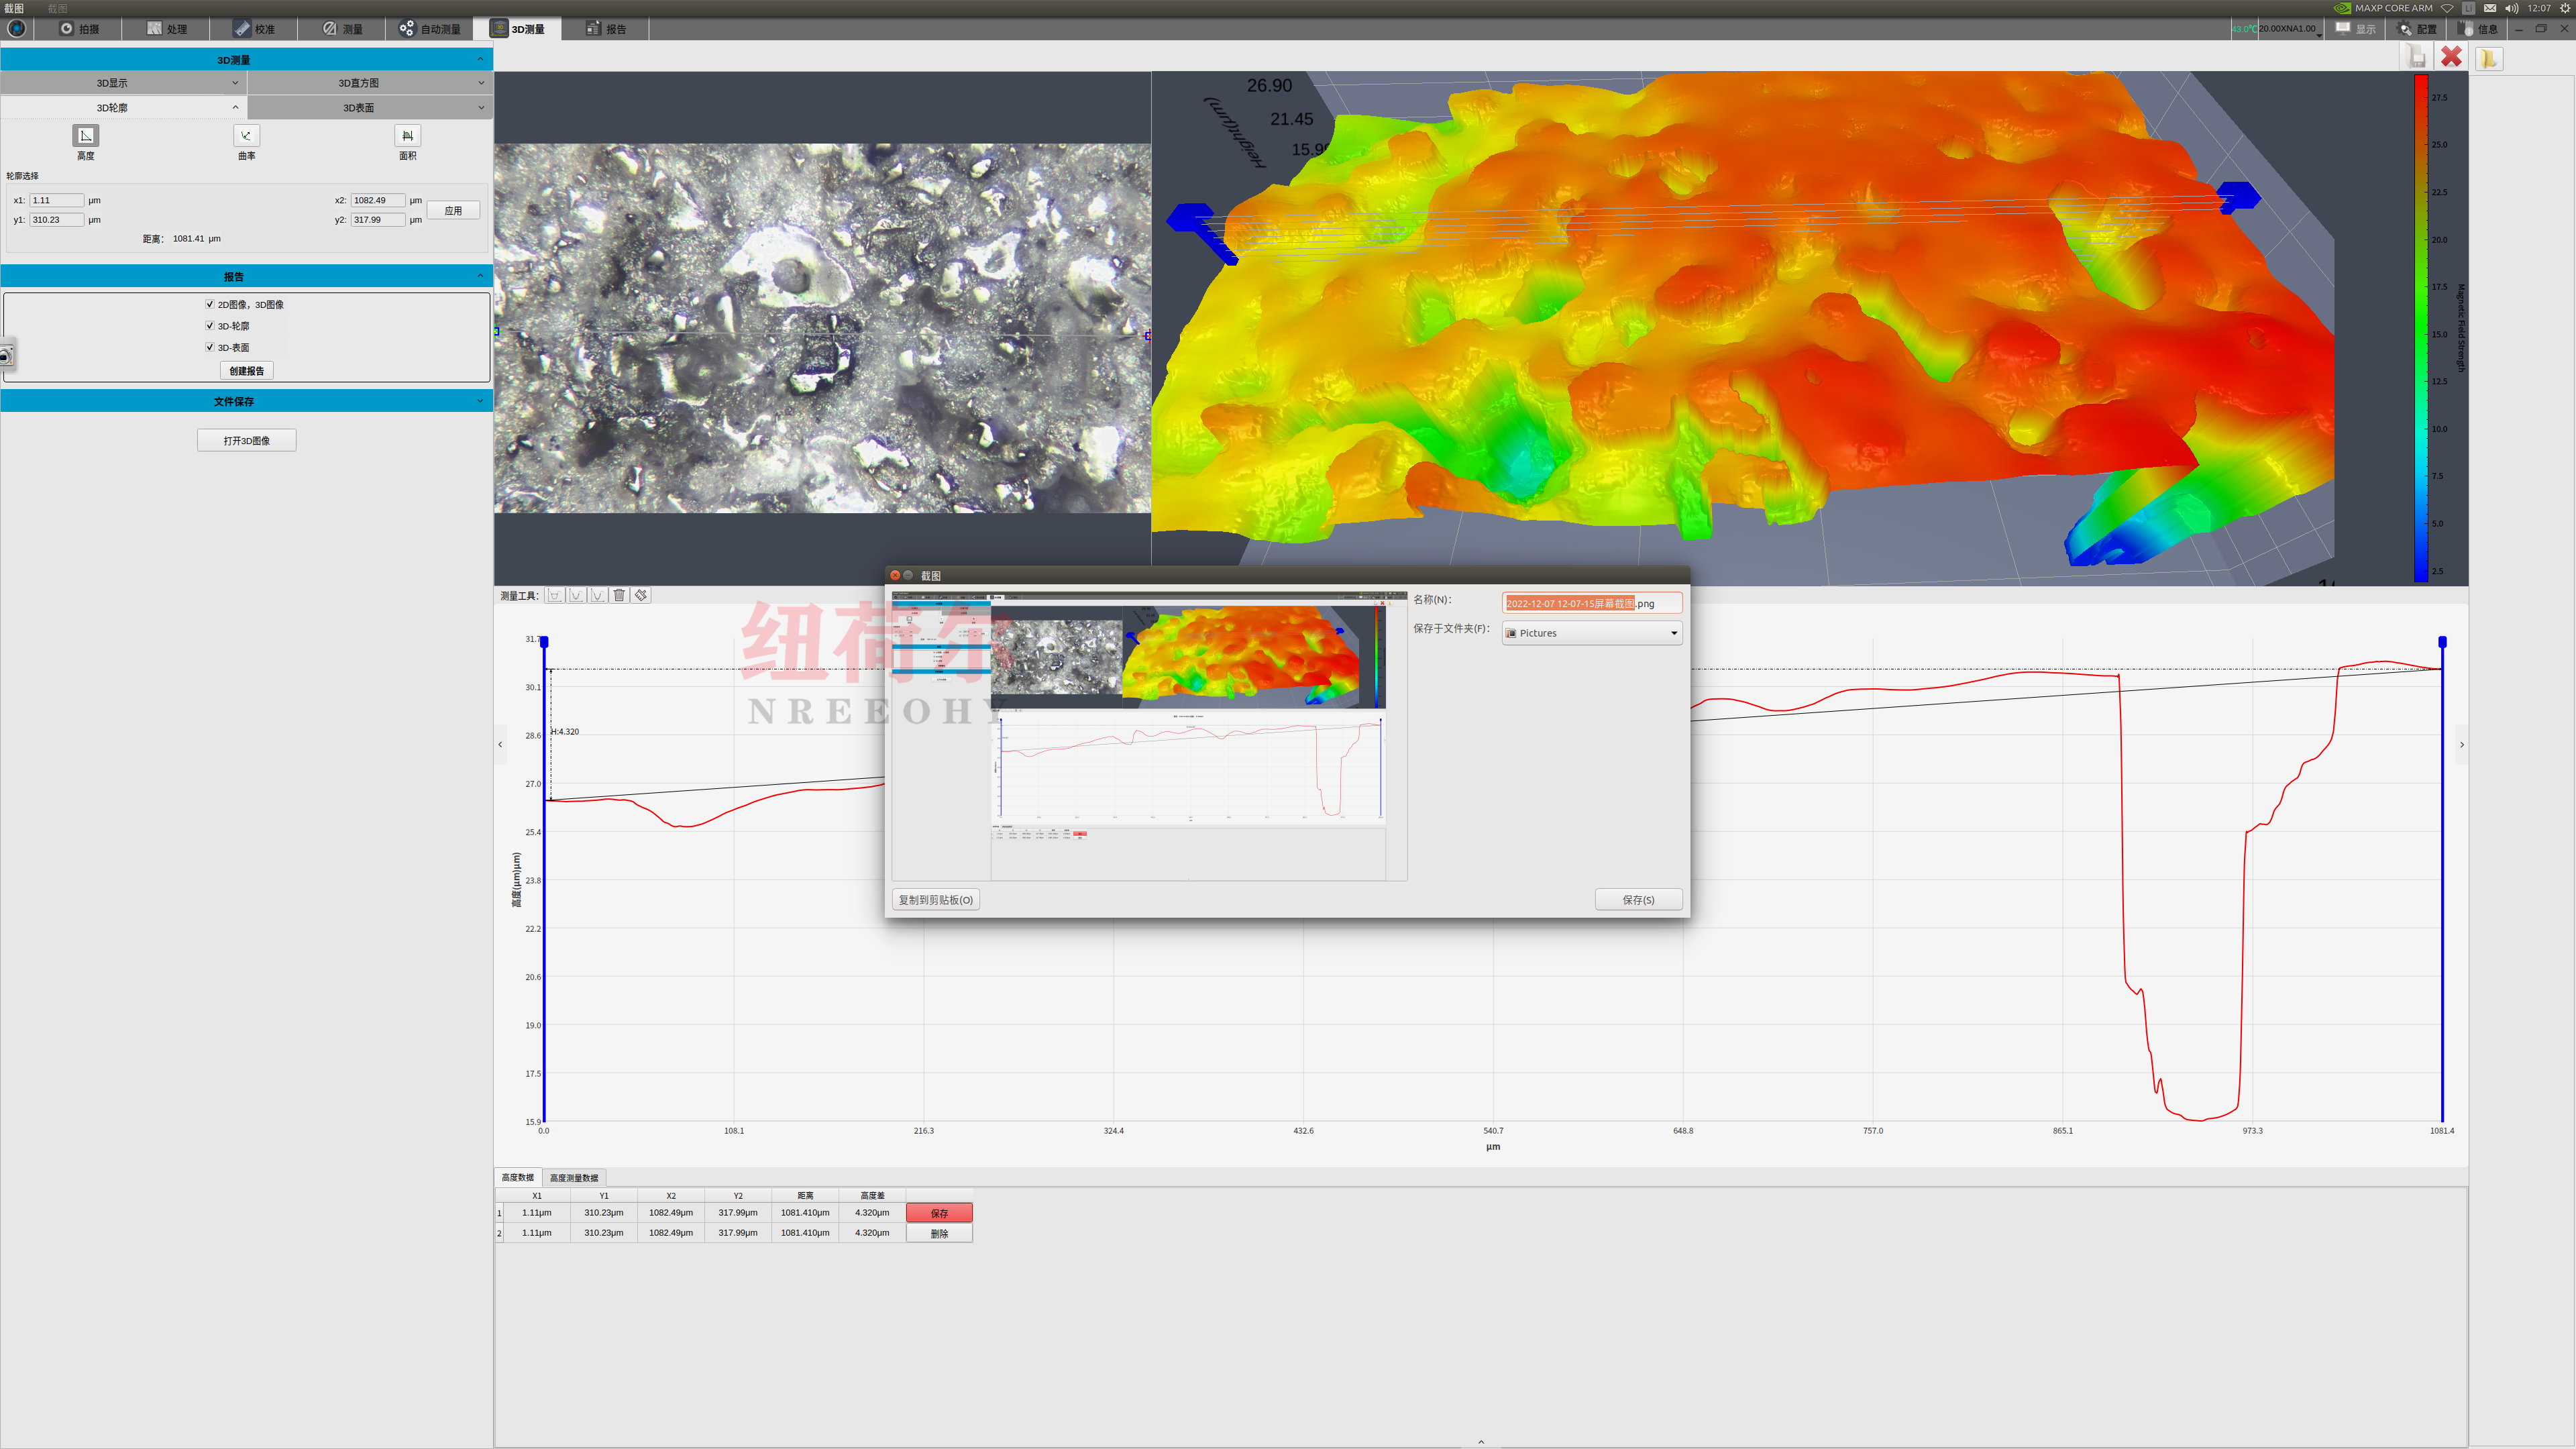Select the 曲率 curvature tool icon
The image size is (2576, 1449).
[246, 136]
